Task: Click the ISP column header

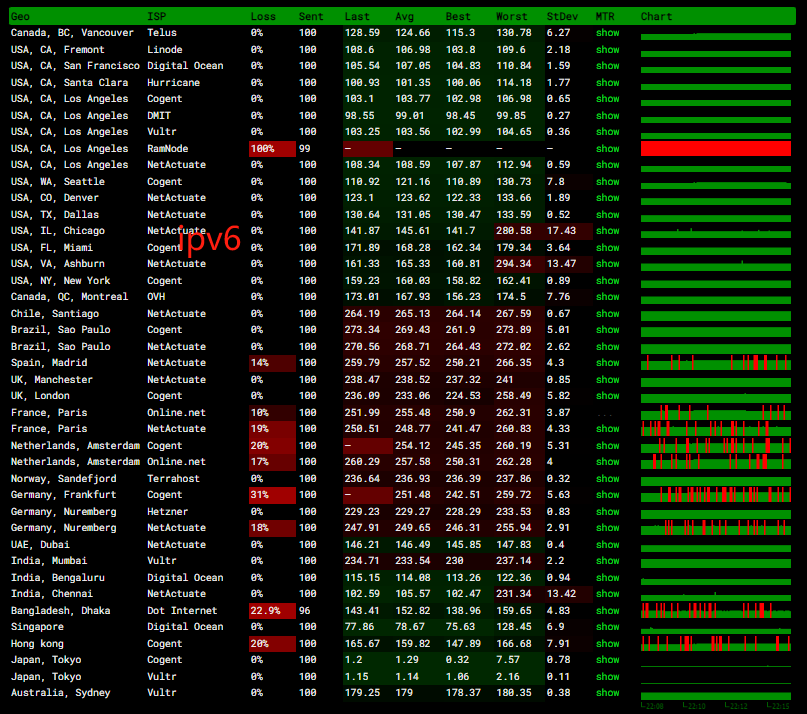Action: coord(156,16)
